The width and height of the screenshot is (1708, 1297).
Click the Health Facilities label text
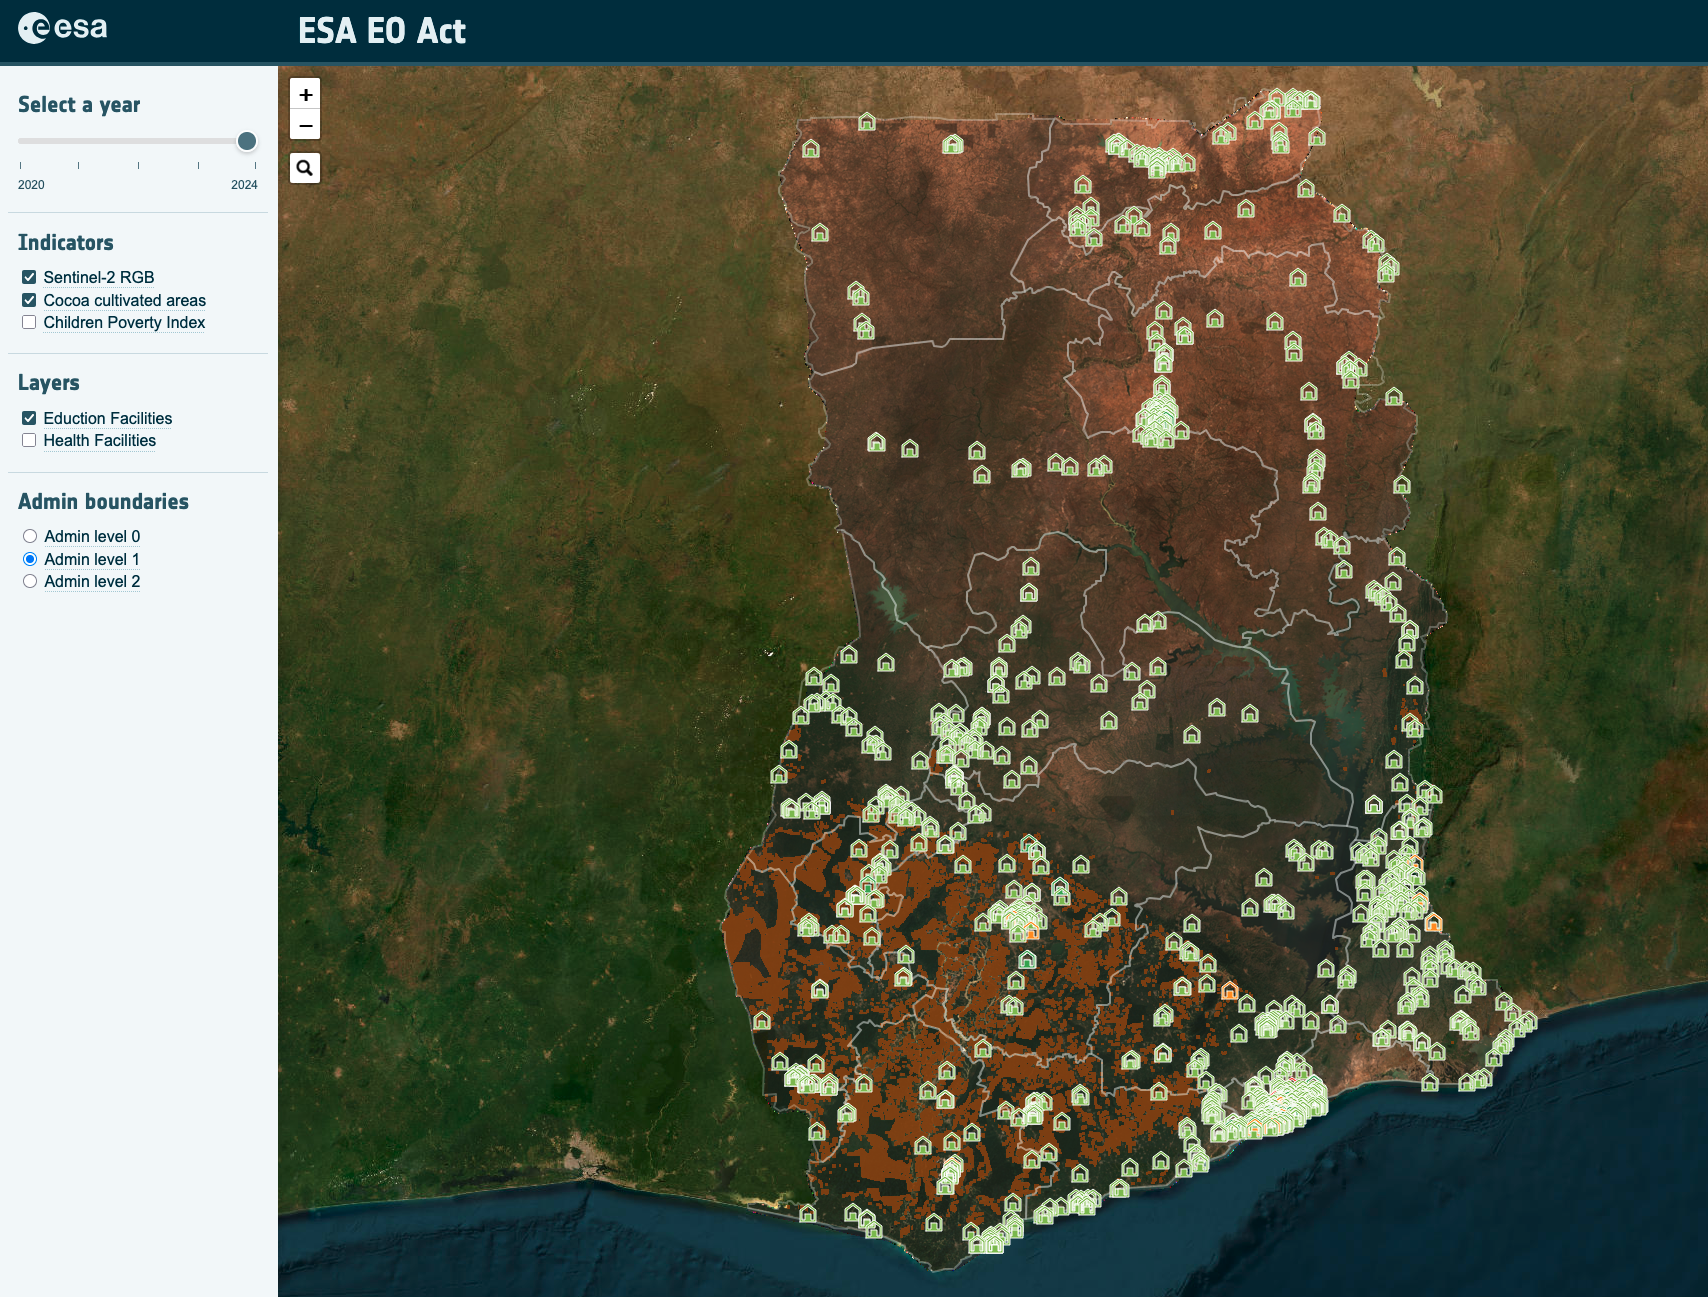point(100,440)
